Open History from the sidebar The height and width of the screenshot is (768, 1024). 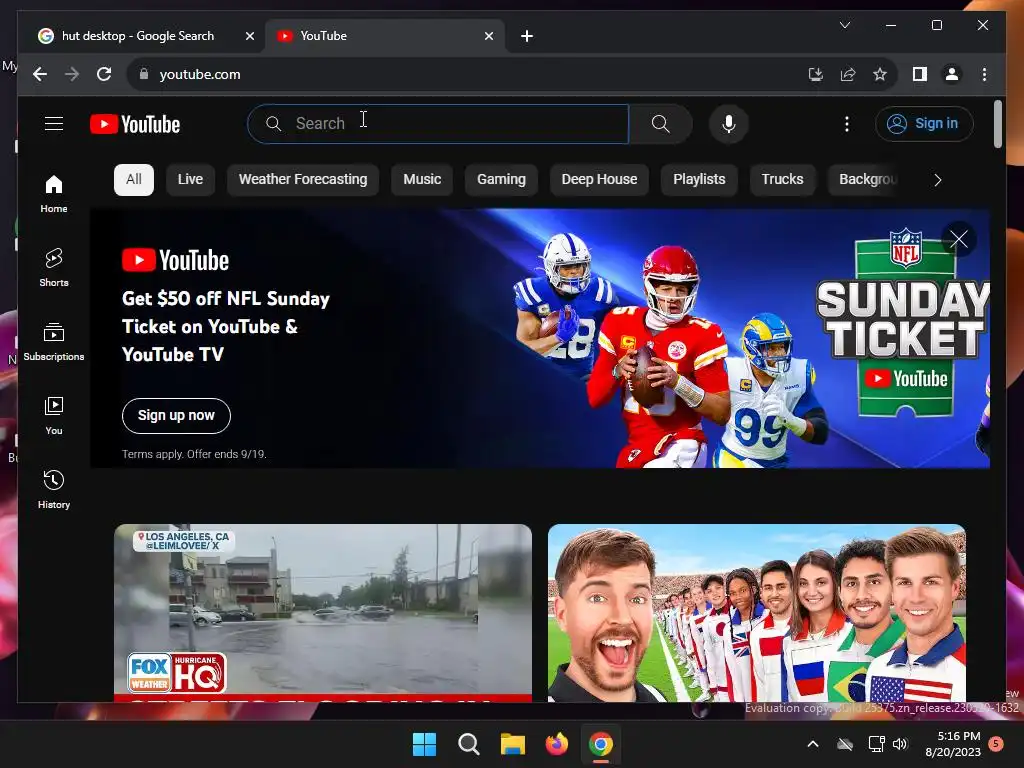coord(54,489)
